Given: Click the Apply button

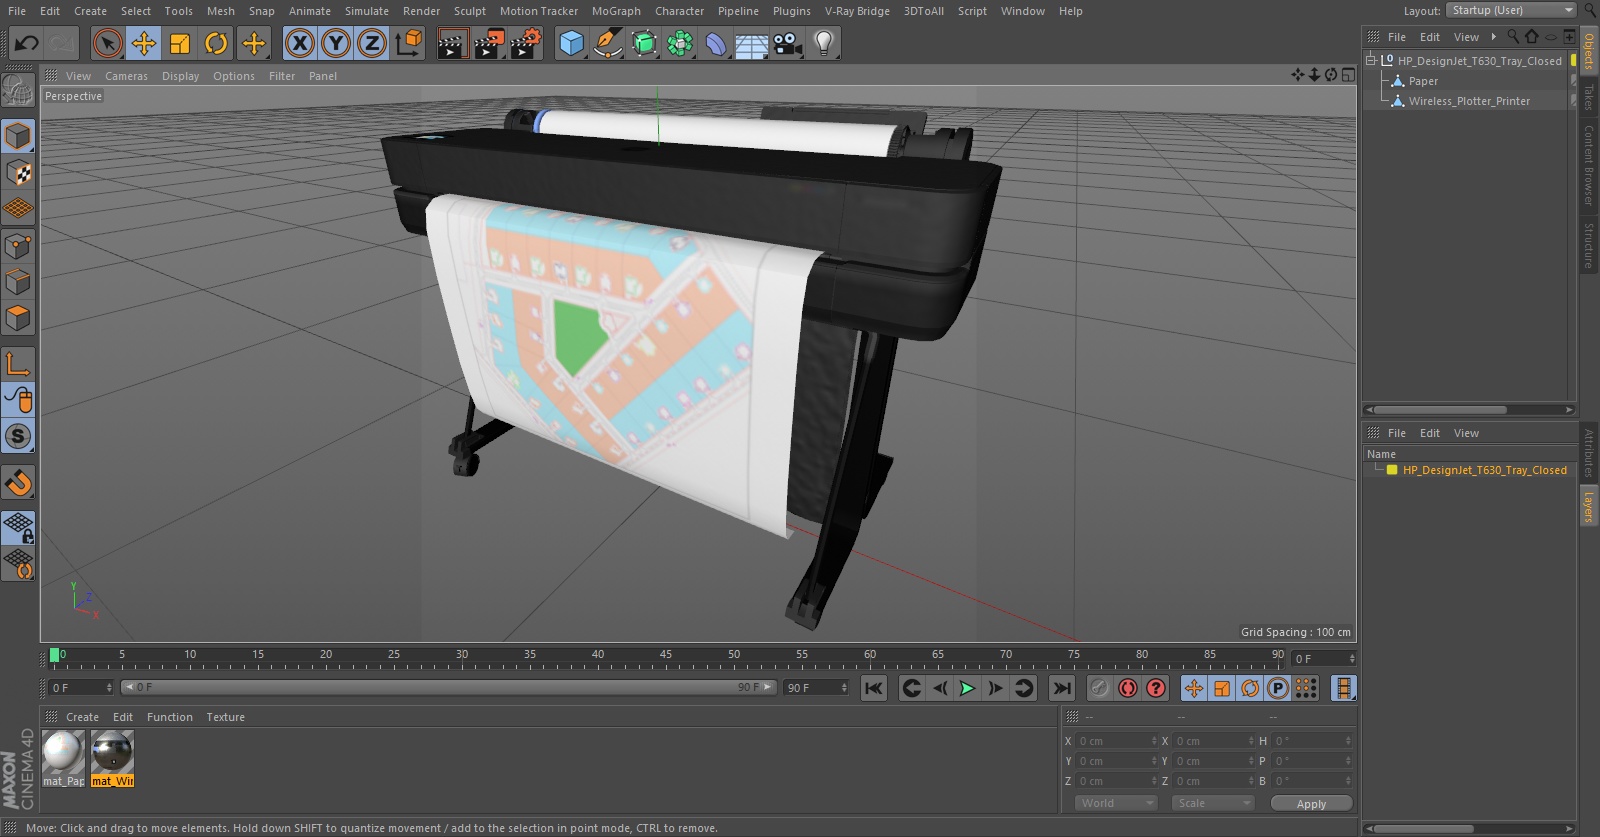Looking at the screenshot, I should (x=1311, y=803).
